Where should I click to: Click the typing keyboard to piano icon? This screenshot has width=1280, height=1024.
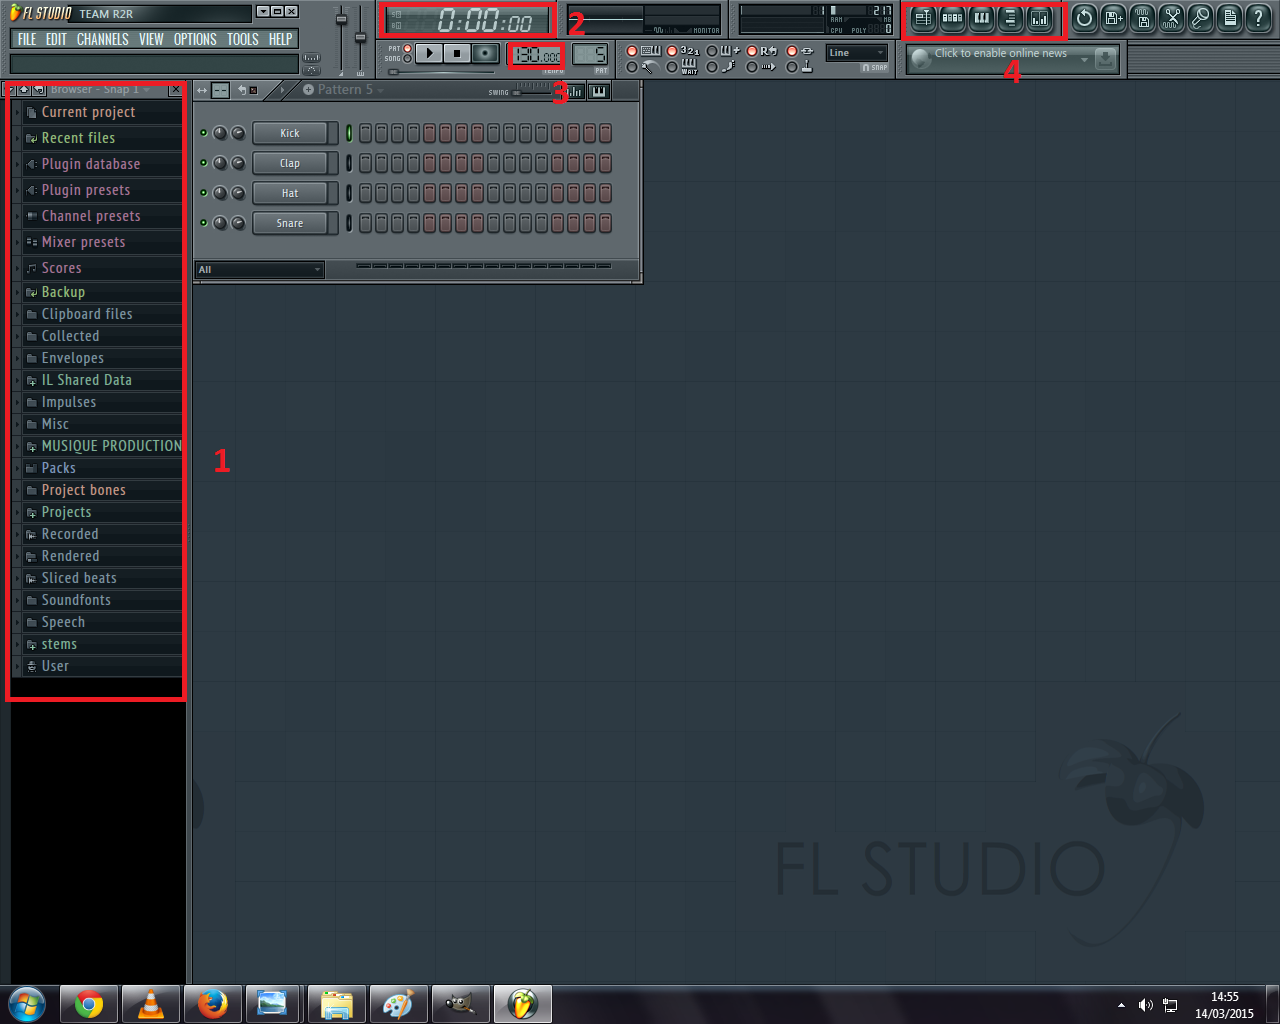(650, 51)
